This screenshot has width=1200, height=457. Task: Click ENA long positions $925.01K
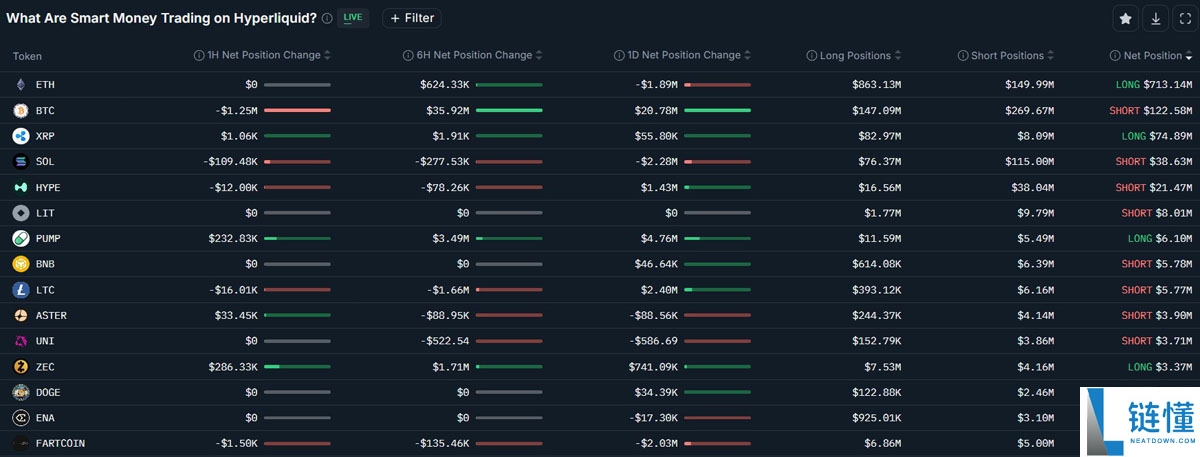coord(876,418)
